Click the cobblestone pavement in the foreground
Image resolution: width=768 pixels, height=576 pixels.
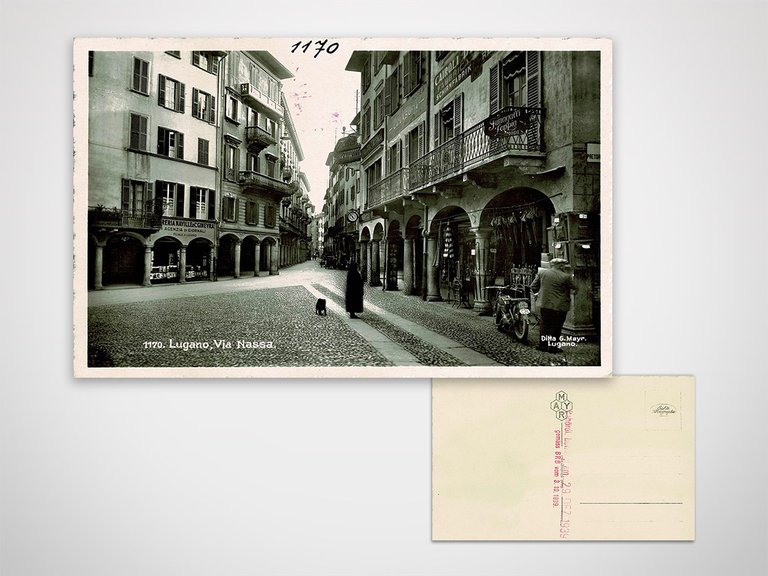[220, 320]
